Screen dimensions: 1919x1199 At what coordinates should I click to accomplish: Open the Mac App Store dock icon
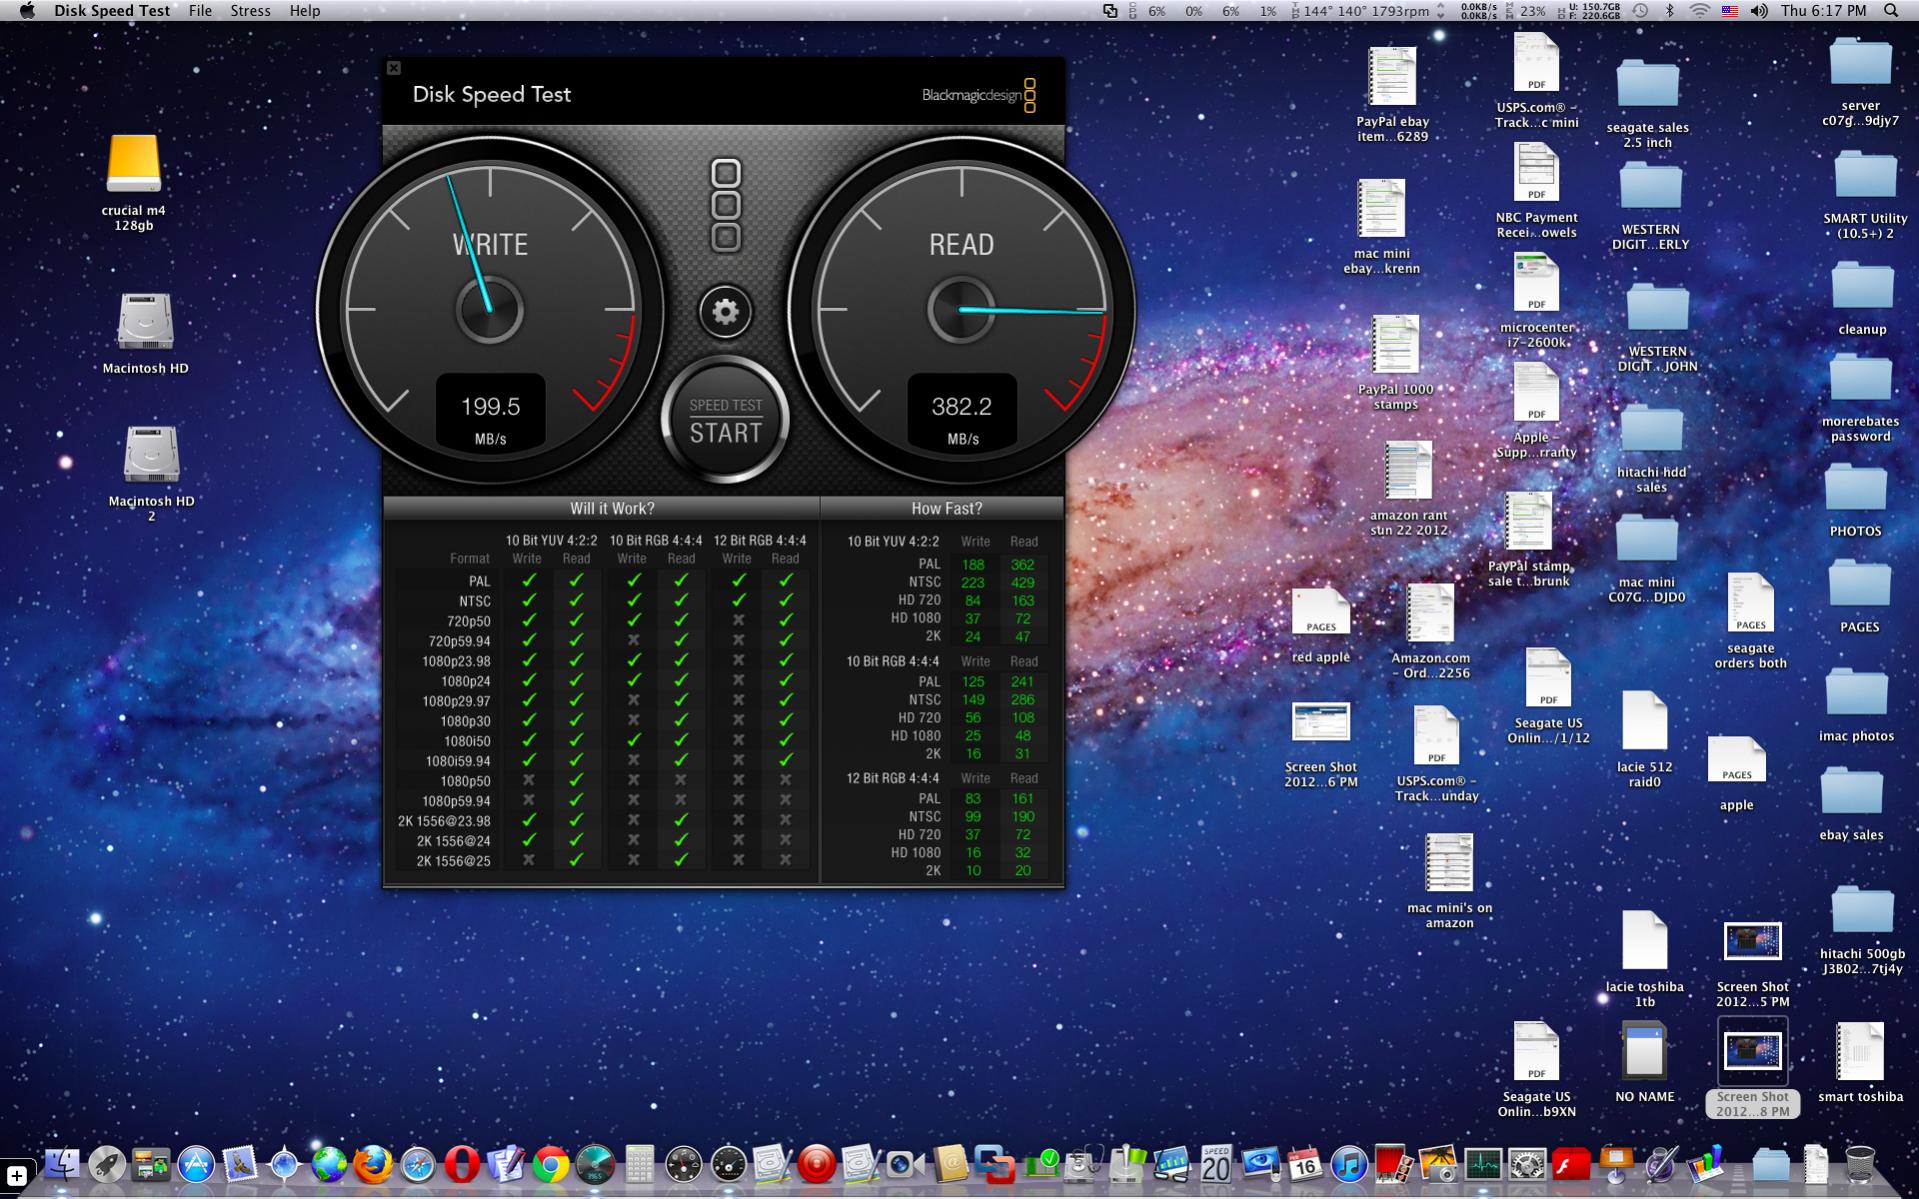pyautogui.click(x=196, y=1165)
